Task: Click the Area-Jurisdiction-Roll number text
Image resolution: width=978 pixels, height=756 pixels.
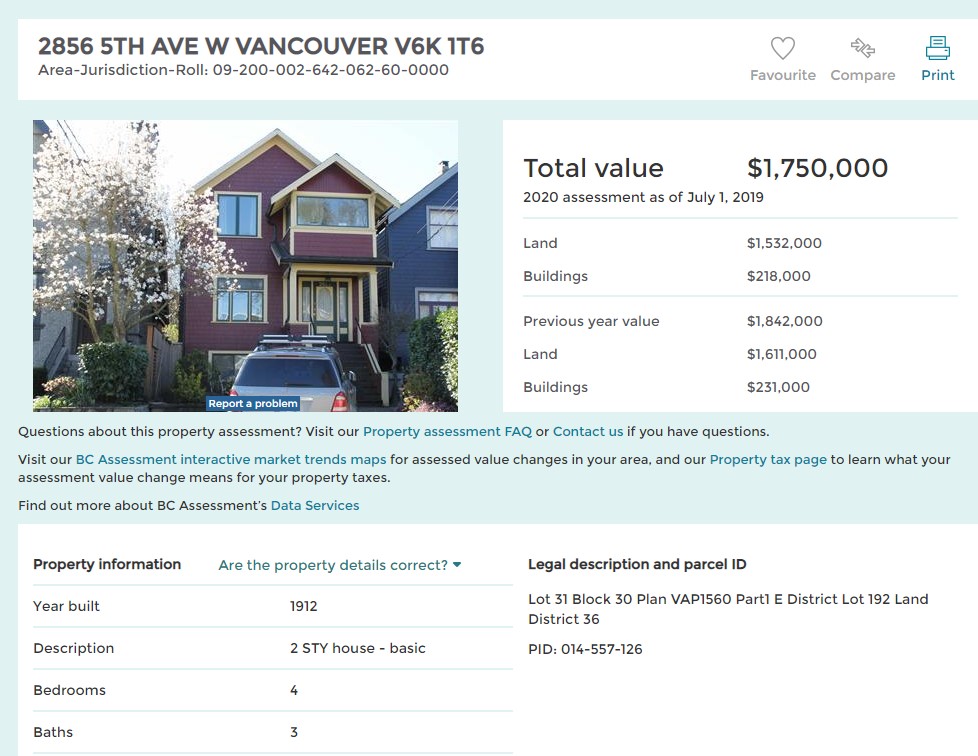Action: pyautogui.click(x=243, y=70)
